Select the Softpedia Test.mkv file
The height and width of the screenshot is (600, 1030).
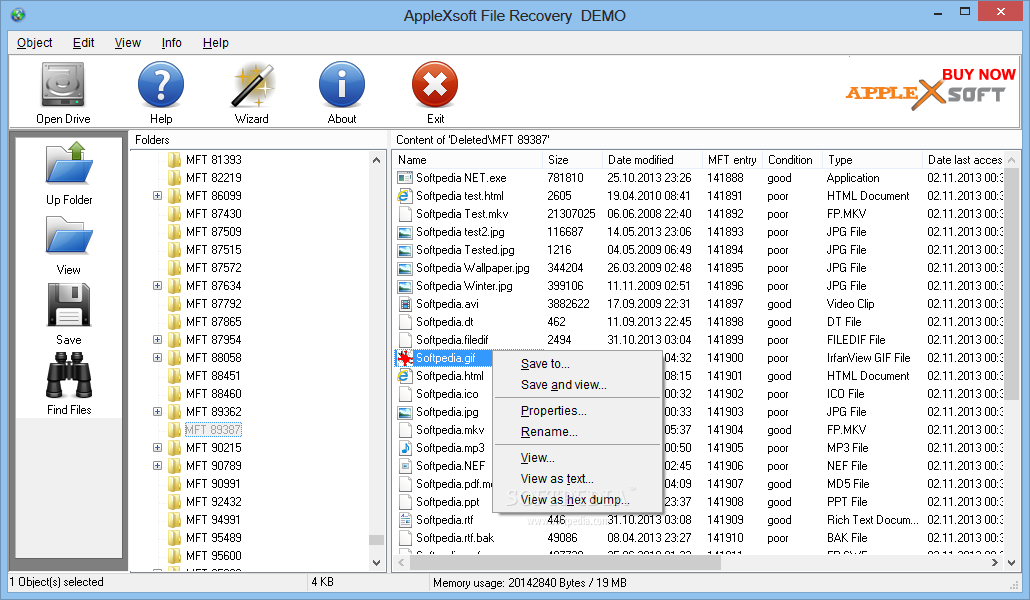coord(462,214)
